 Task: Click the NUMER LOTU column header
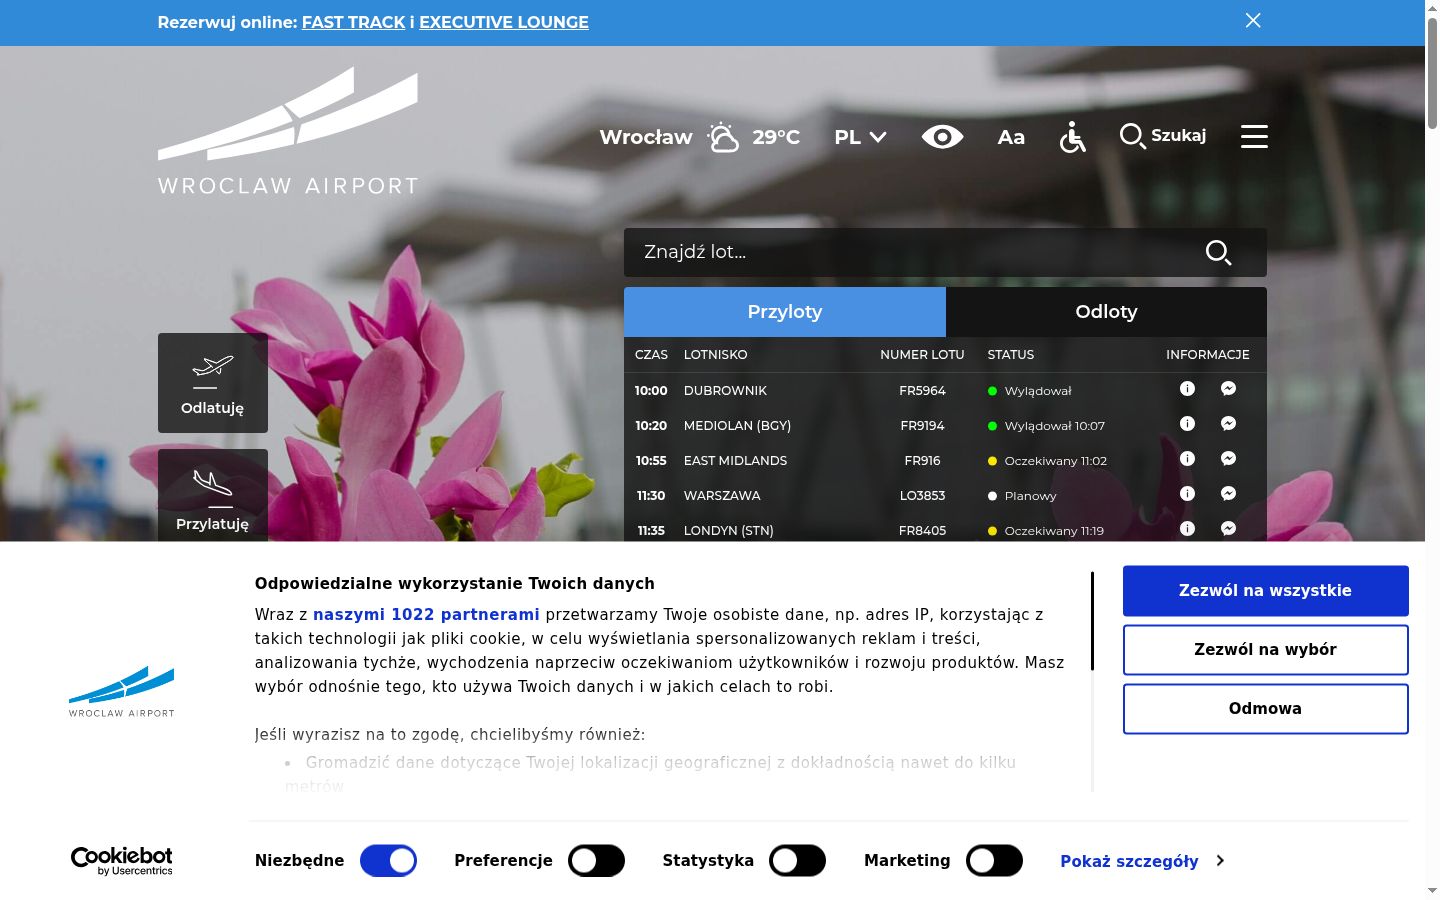tap(922, 355)
